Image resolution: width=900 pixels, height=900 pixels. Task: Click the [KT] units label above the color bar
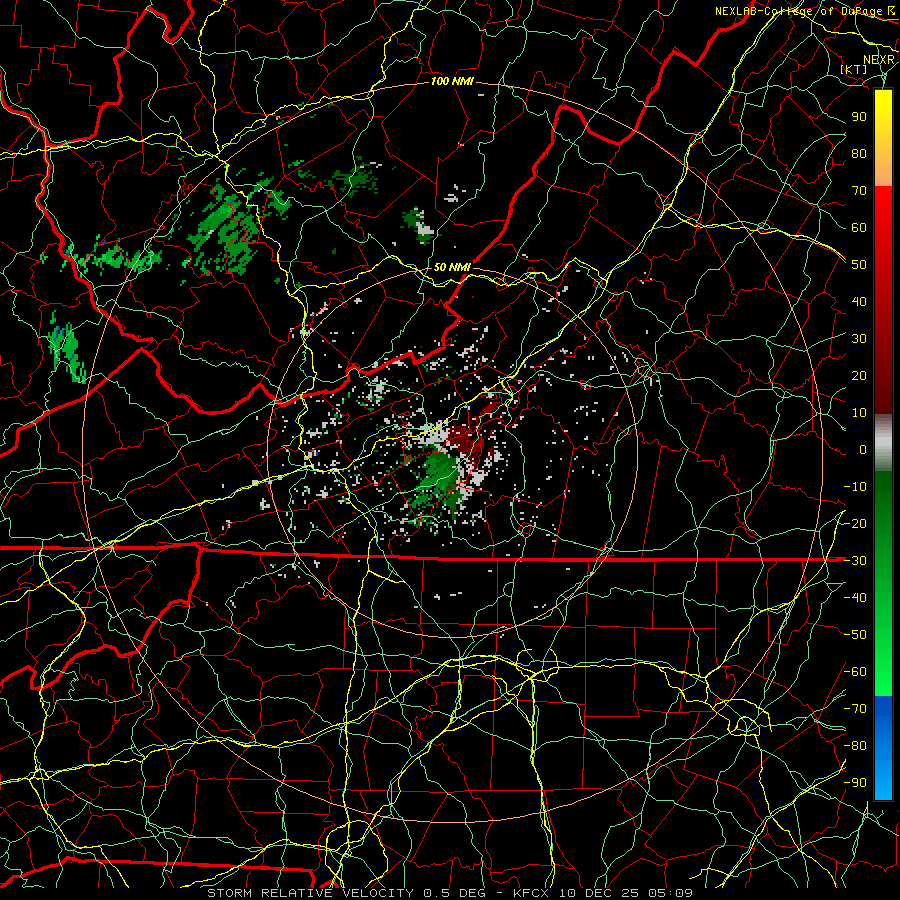coord(854,69)
